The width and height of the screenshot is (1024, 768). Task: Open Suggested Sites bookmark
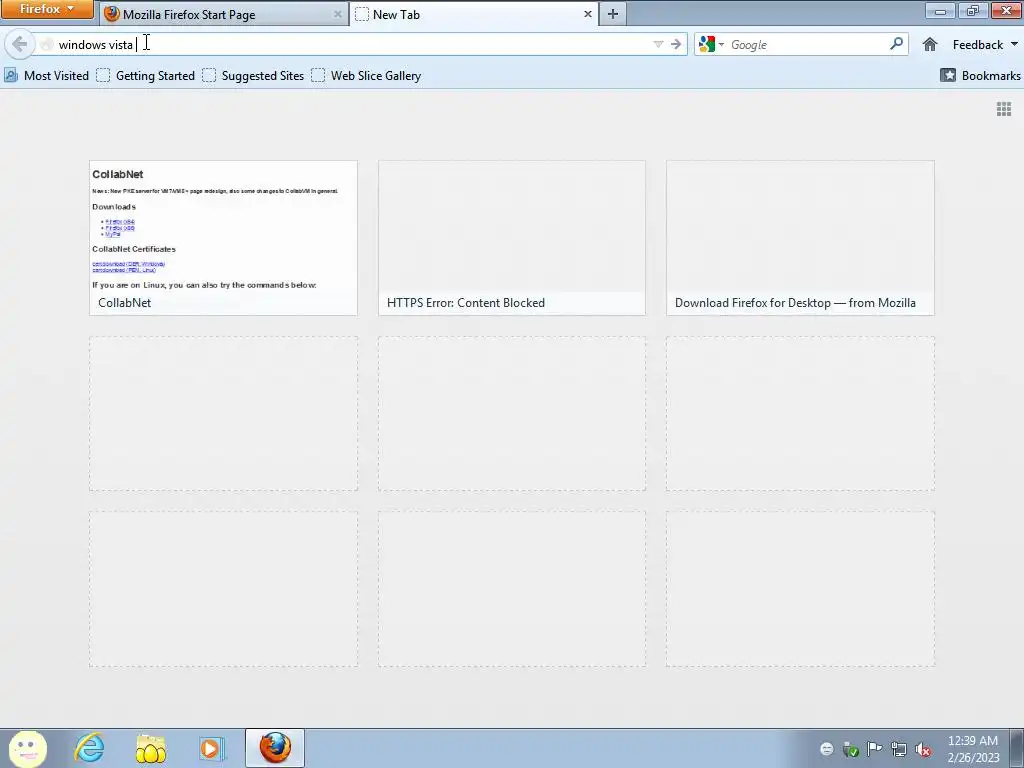coord(253,76)
